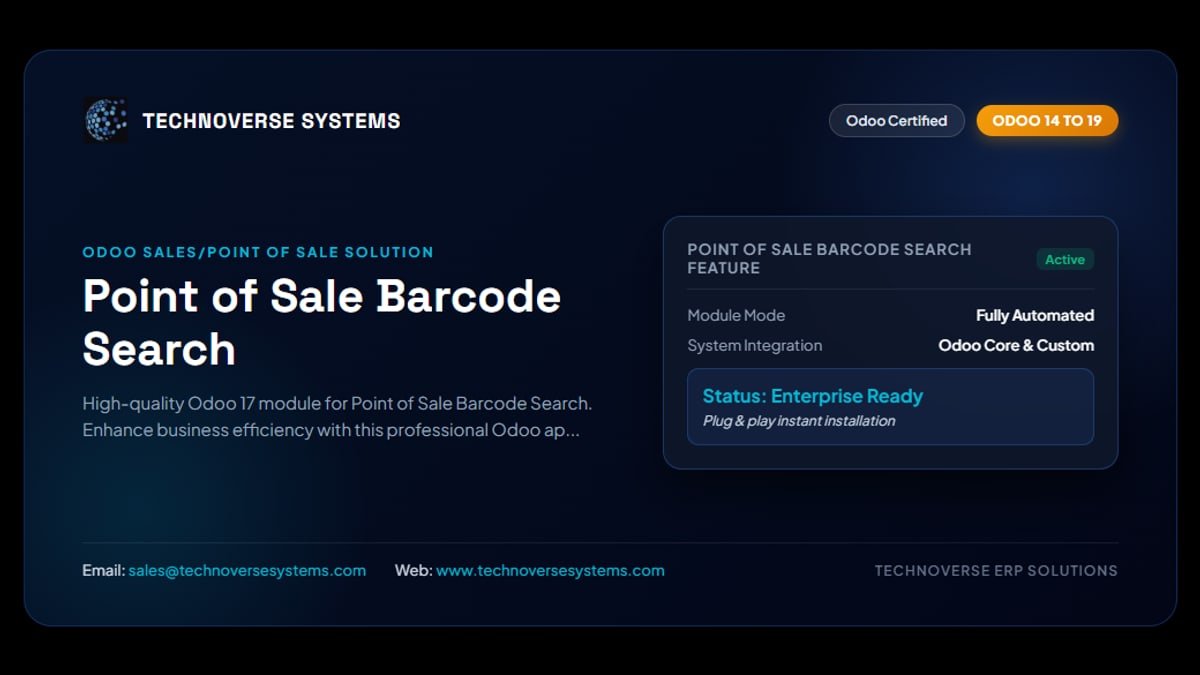Click the ODOO SALES/POINT OF SALE SOLUTION subtitle
The height and width of the screenshot is (675, 1200).
pos(258,252)
